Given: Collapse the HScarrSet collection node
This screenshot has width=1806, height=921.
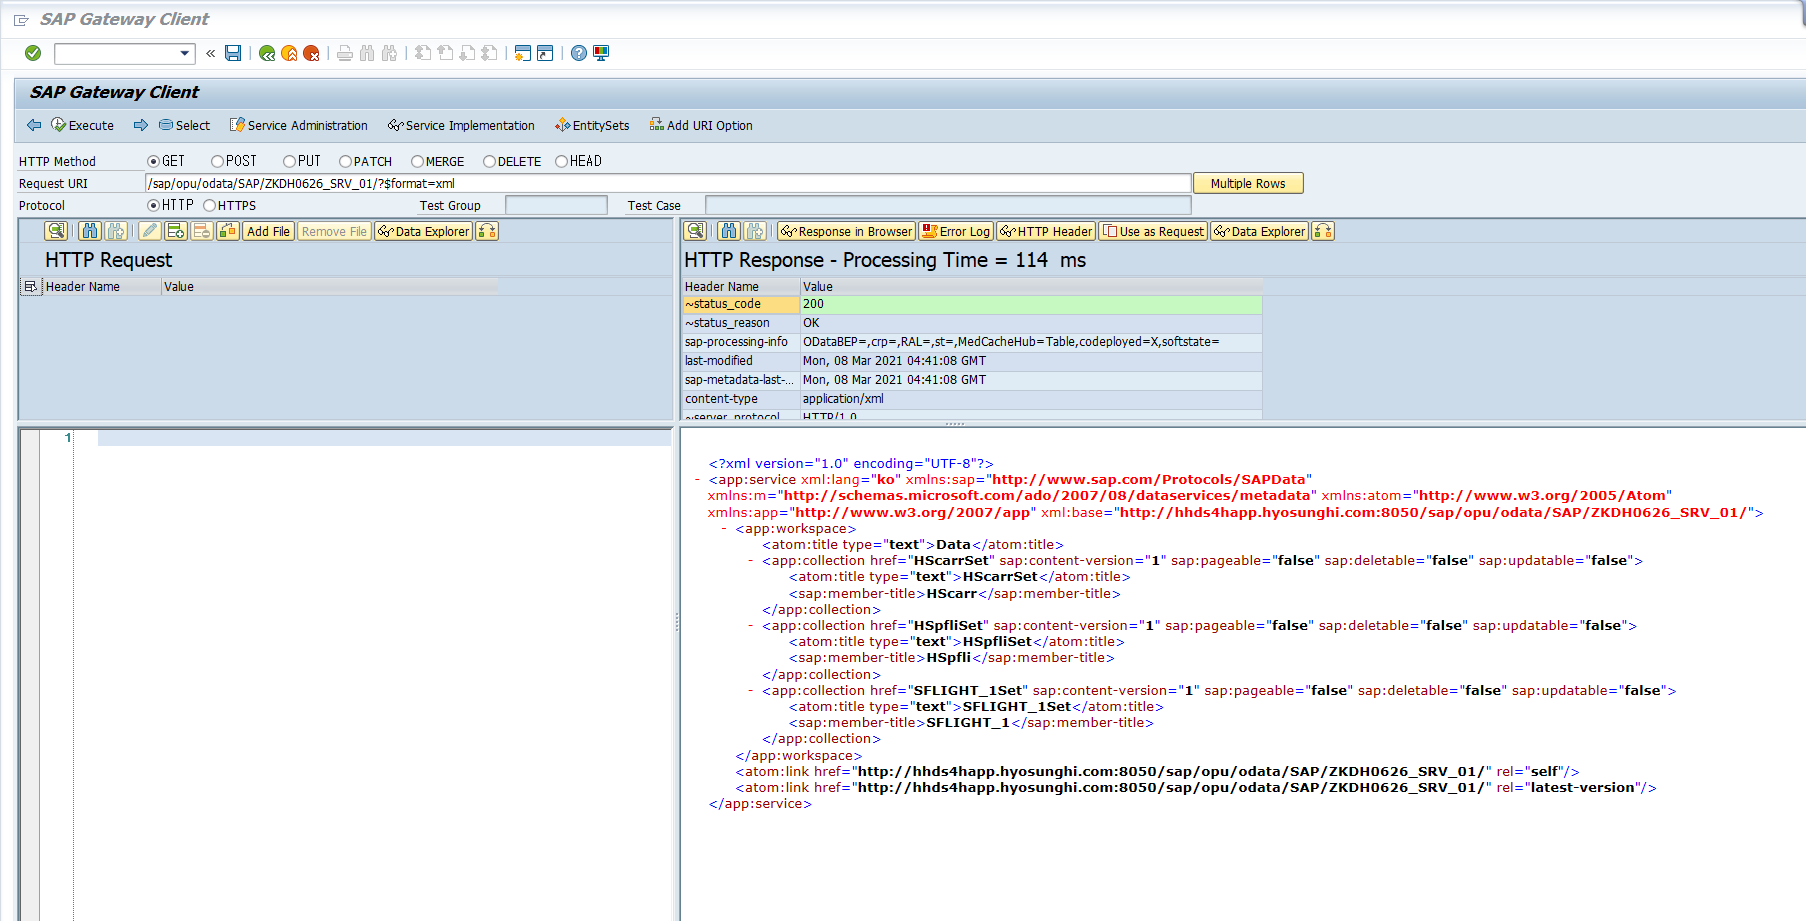Looking at the screenshot, I should (x=751, y=561).
